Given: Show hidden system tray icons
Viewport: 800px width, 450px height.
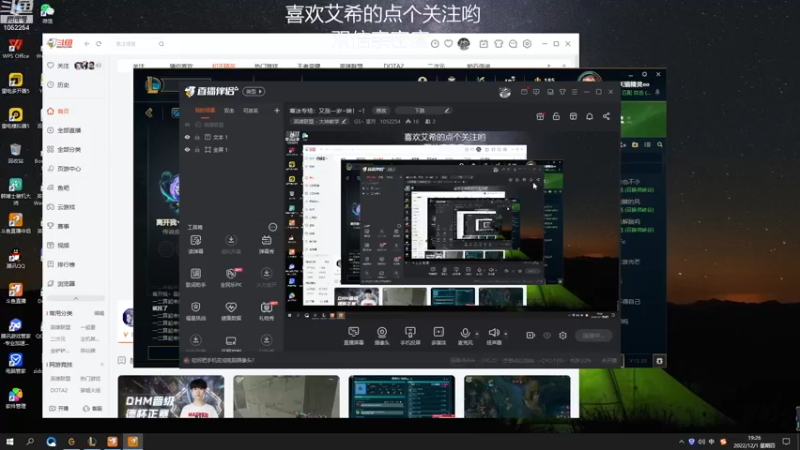Looking at the screenshot, I should click(681, 441).
